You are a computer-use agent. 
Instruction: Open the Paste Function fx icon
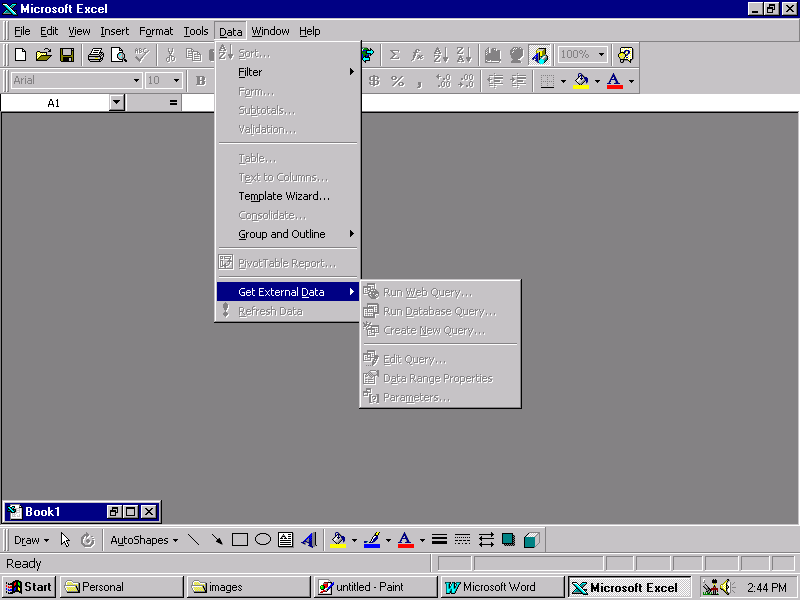pyautogui.click(x=417, y=55)
